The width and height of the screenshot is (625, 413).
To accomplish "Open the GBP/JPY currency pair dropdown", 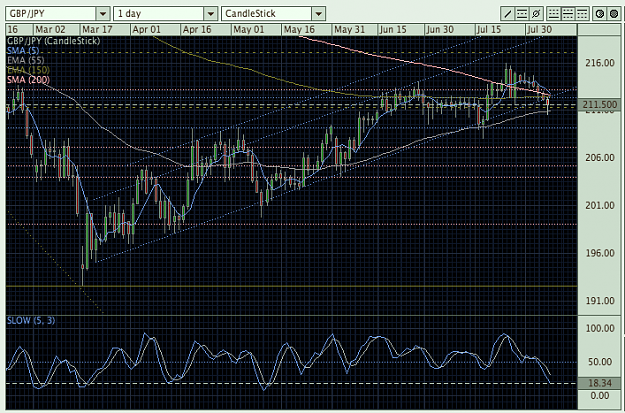I will coord(103,14).
